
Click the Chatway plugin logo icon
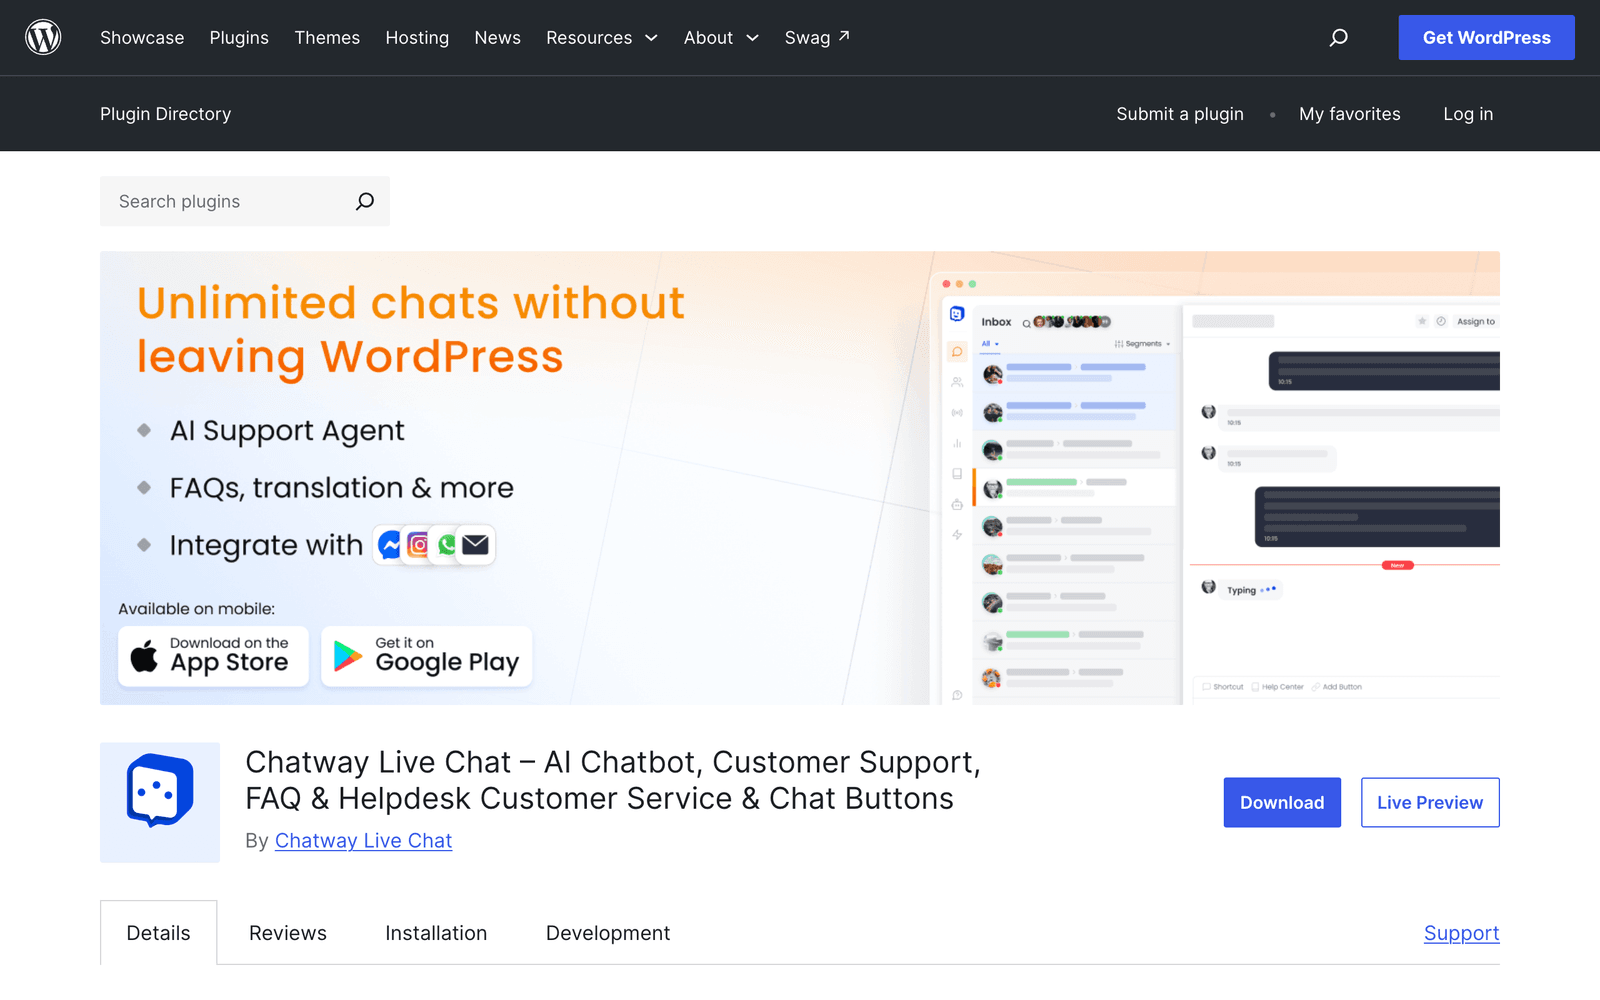[x=160, y=802]
